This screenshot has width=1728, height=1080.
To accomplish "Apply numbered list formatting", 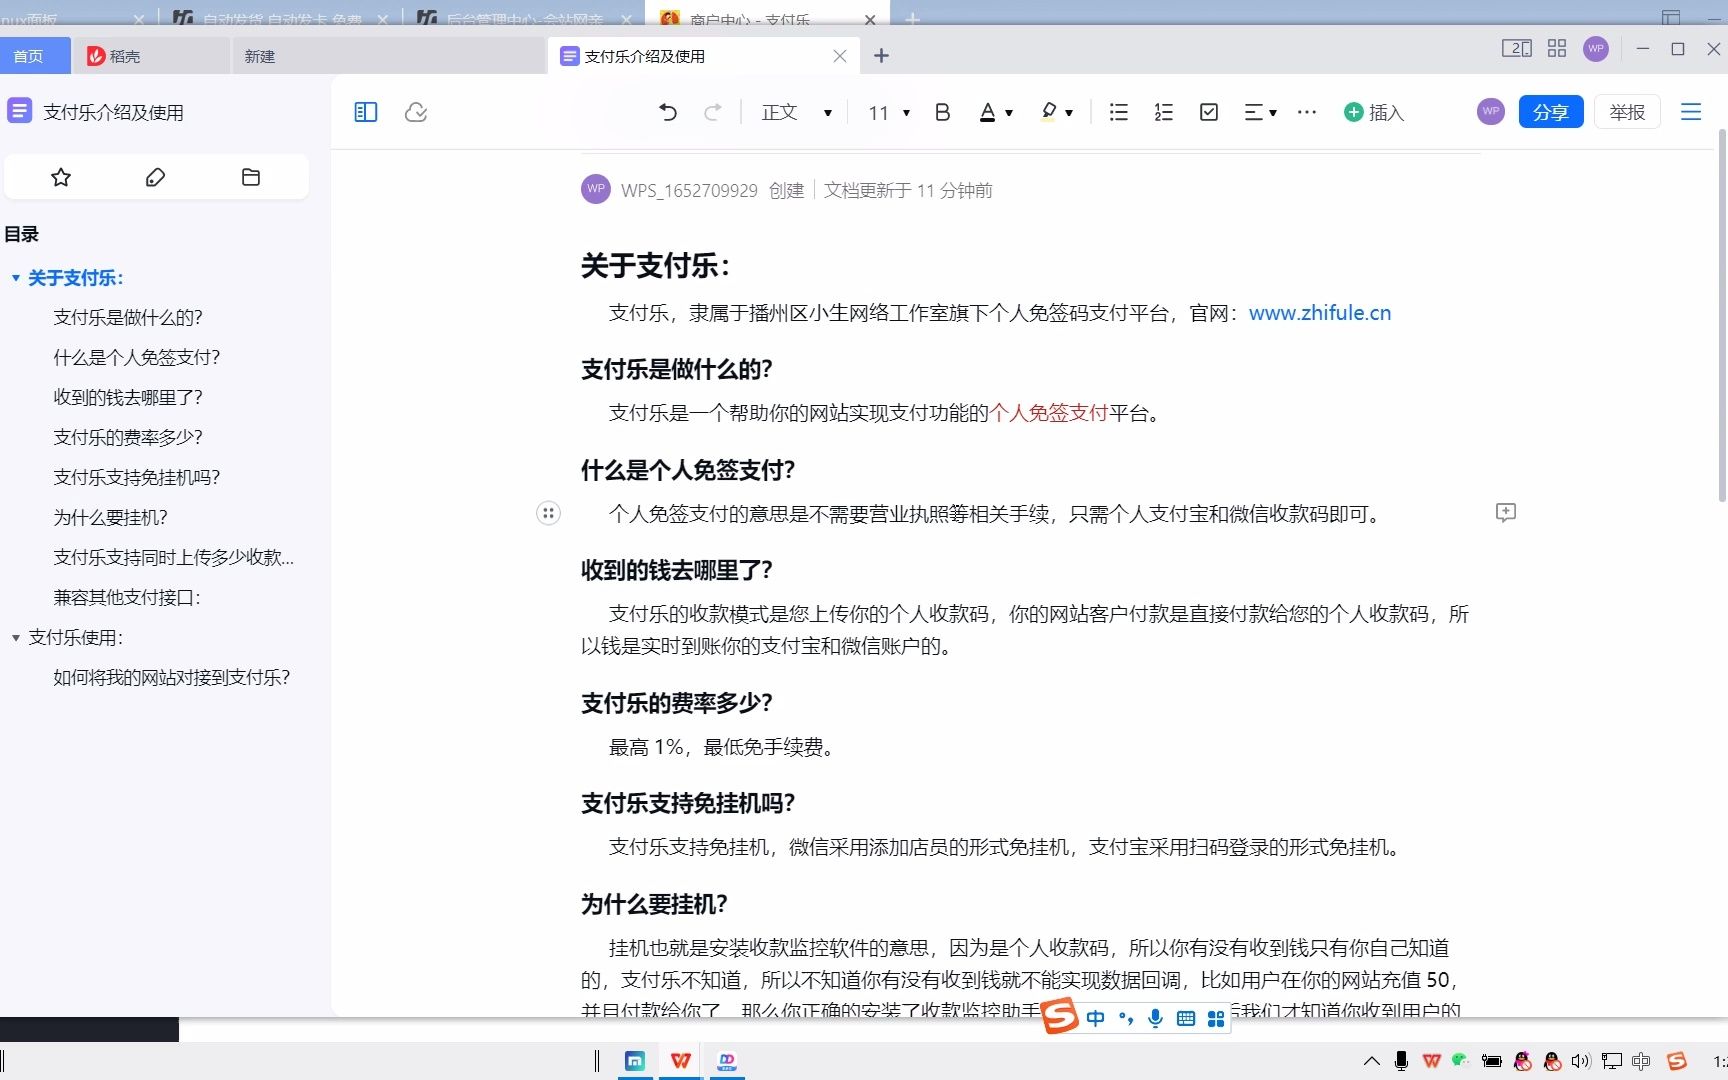I will (x=1163, y=112).
